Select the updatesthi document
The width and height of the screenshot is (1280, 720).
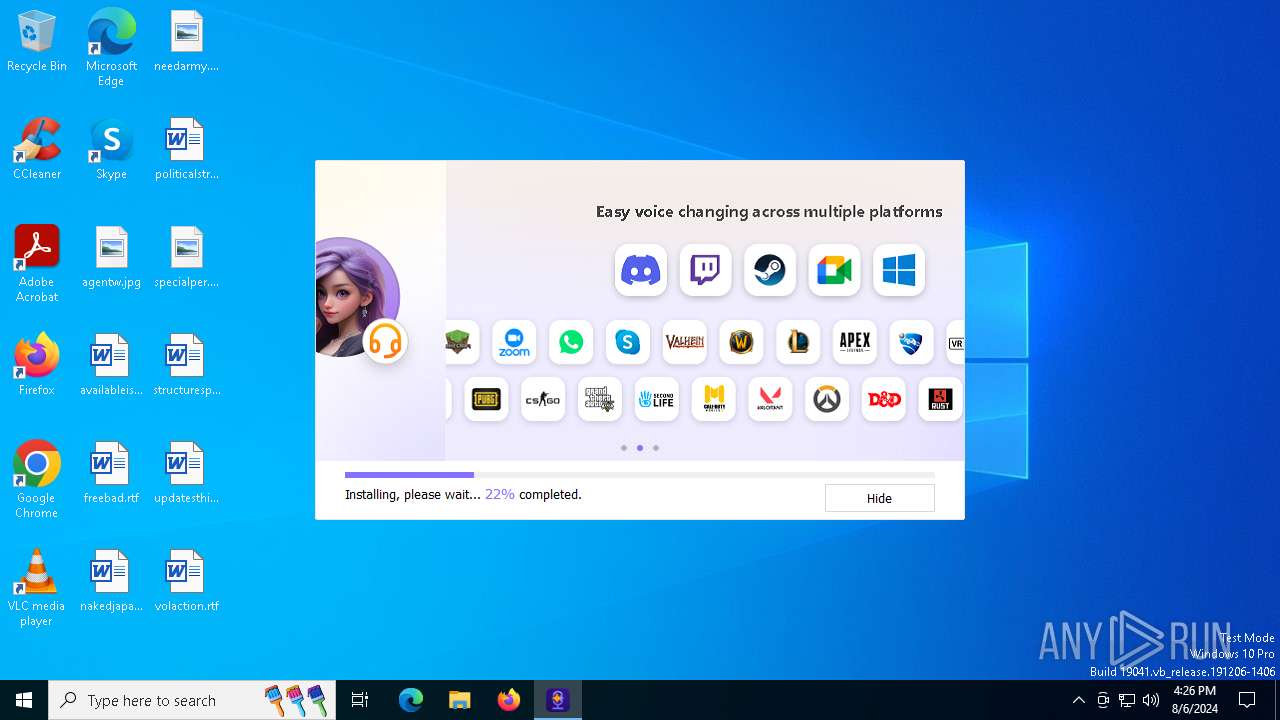(x=186, y=473)
